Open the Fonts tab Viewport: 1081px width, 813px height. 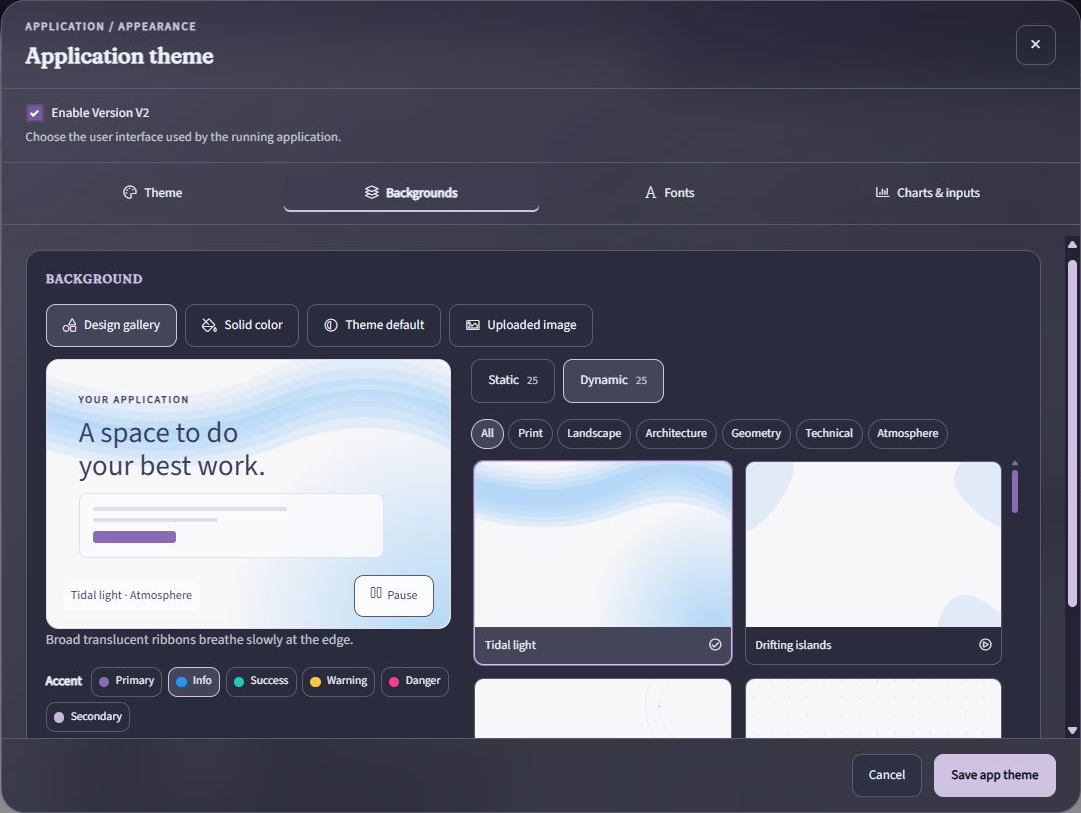669,193
